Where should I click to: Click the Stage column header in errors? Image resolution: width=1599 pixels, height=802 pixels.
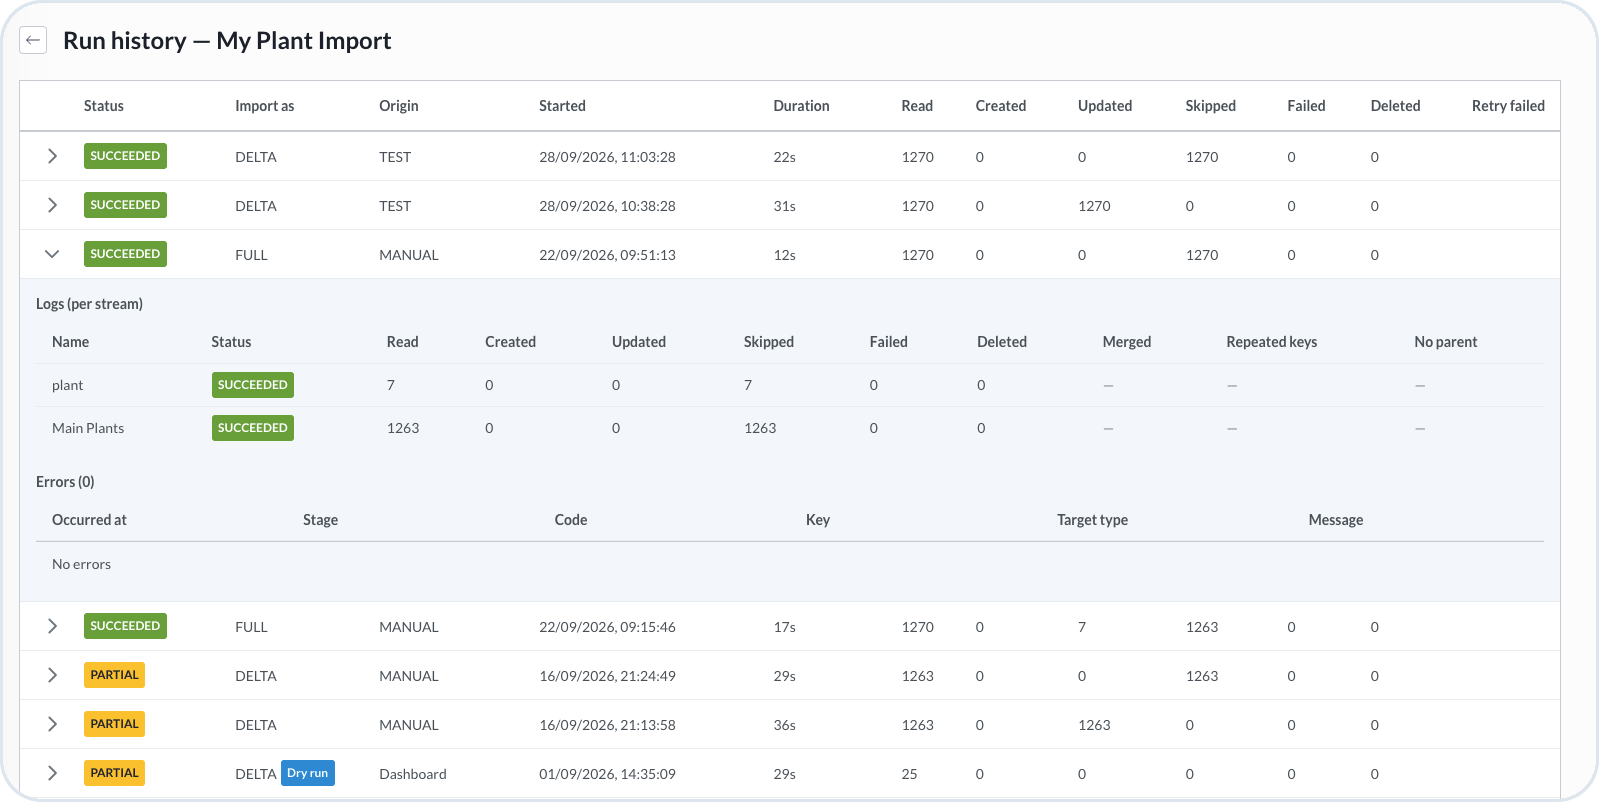point(320,520)
